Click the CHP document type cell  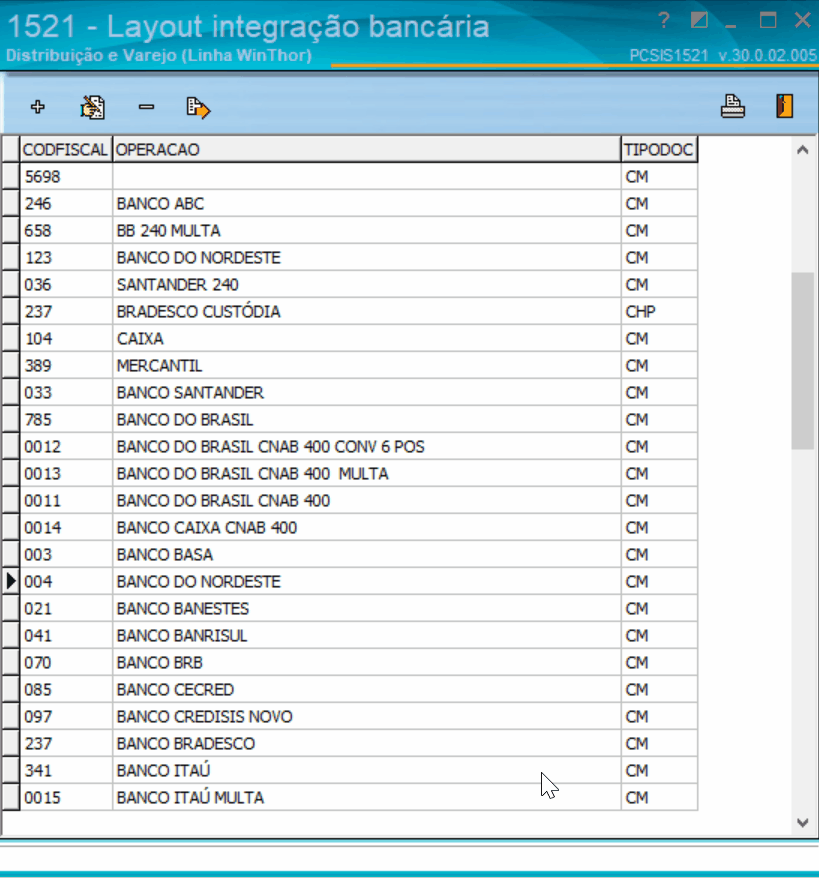659,311
